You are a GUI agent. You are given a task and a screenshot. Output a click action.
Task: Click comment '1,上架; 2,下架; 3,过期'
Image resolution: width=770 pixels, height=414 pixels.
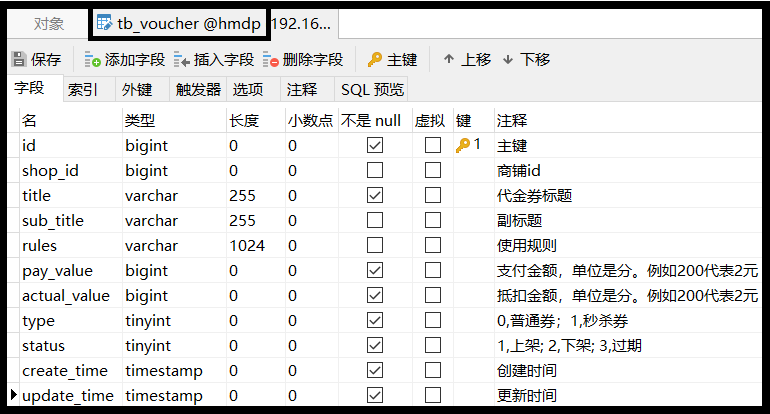point(569,346)
